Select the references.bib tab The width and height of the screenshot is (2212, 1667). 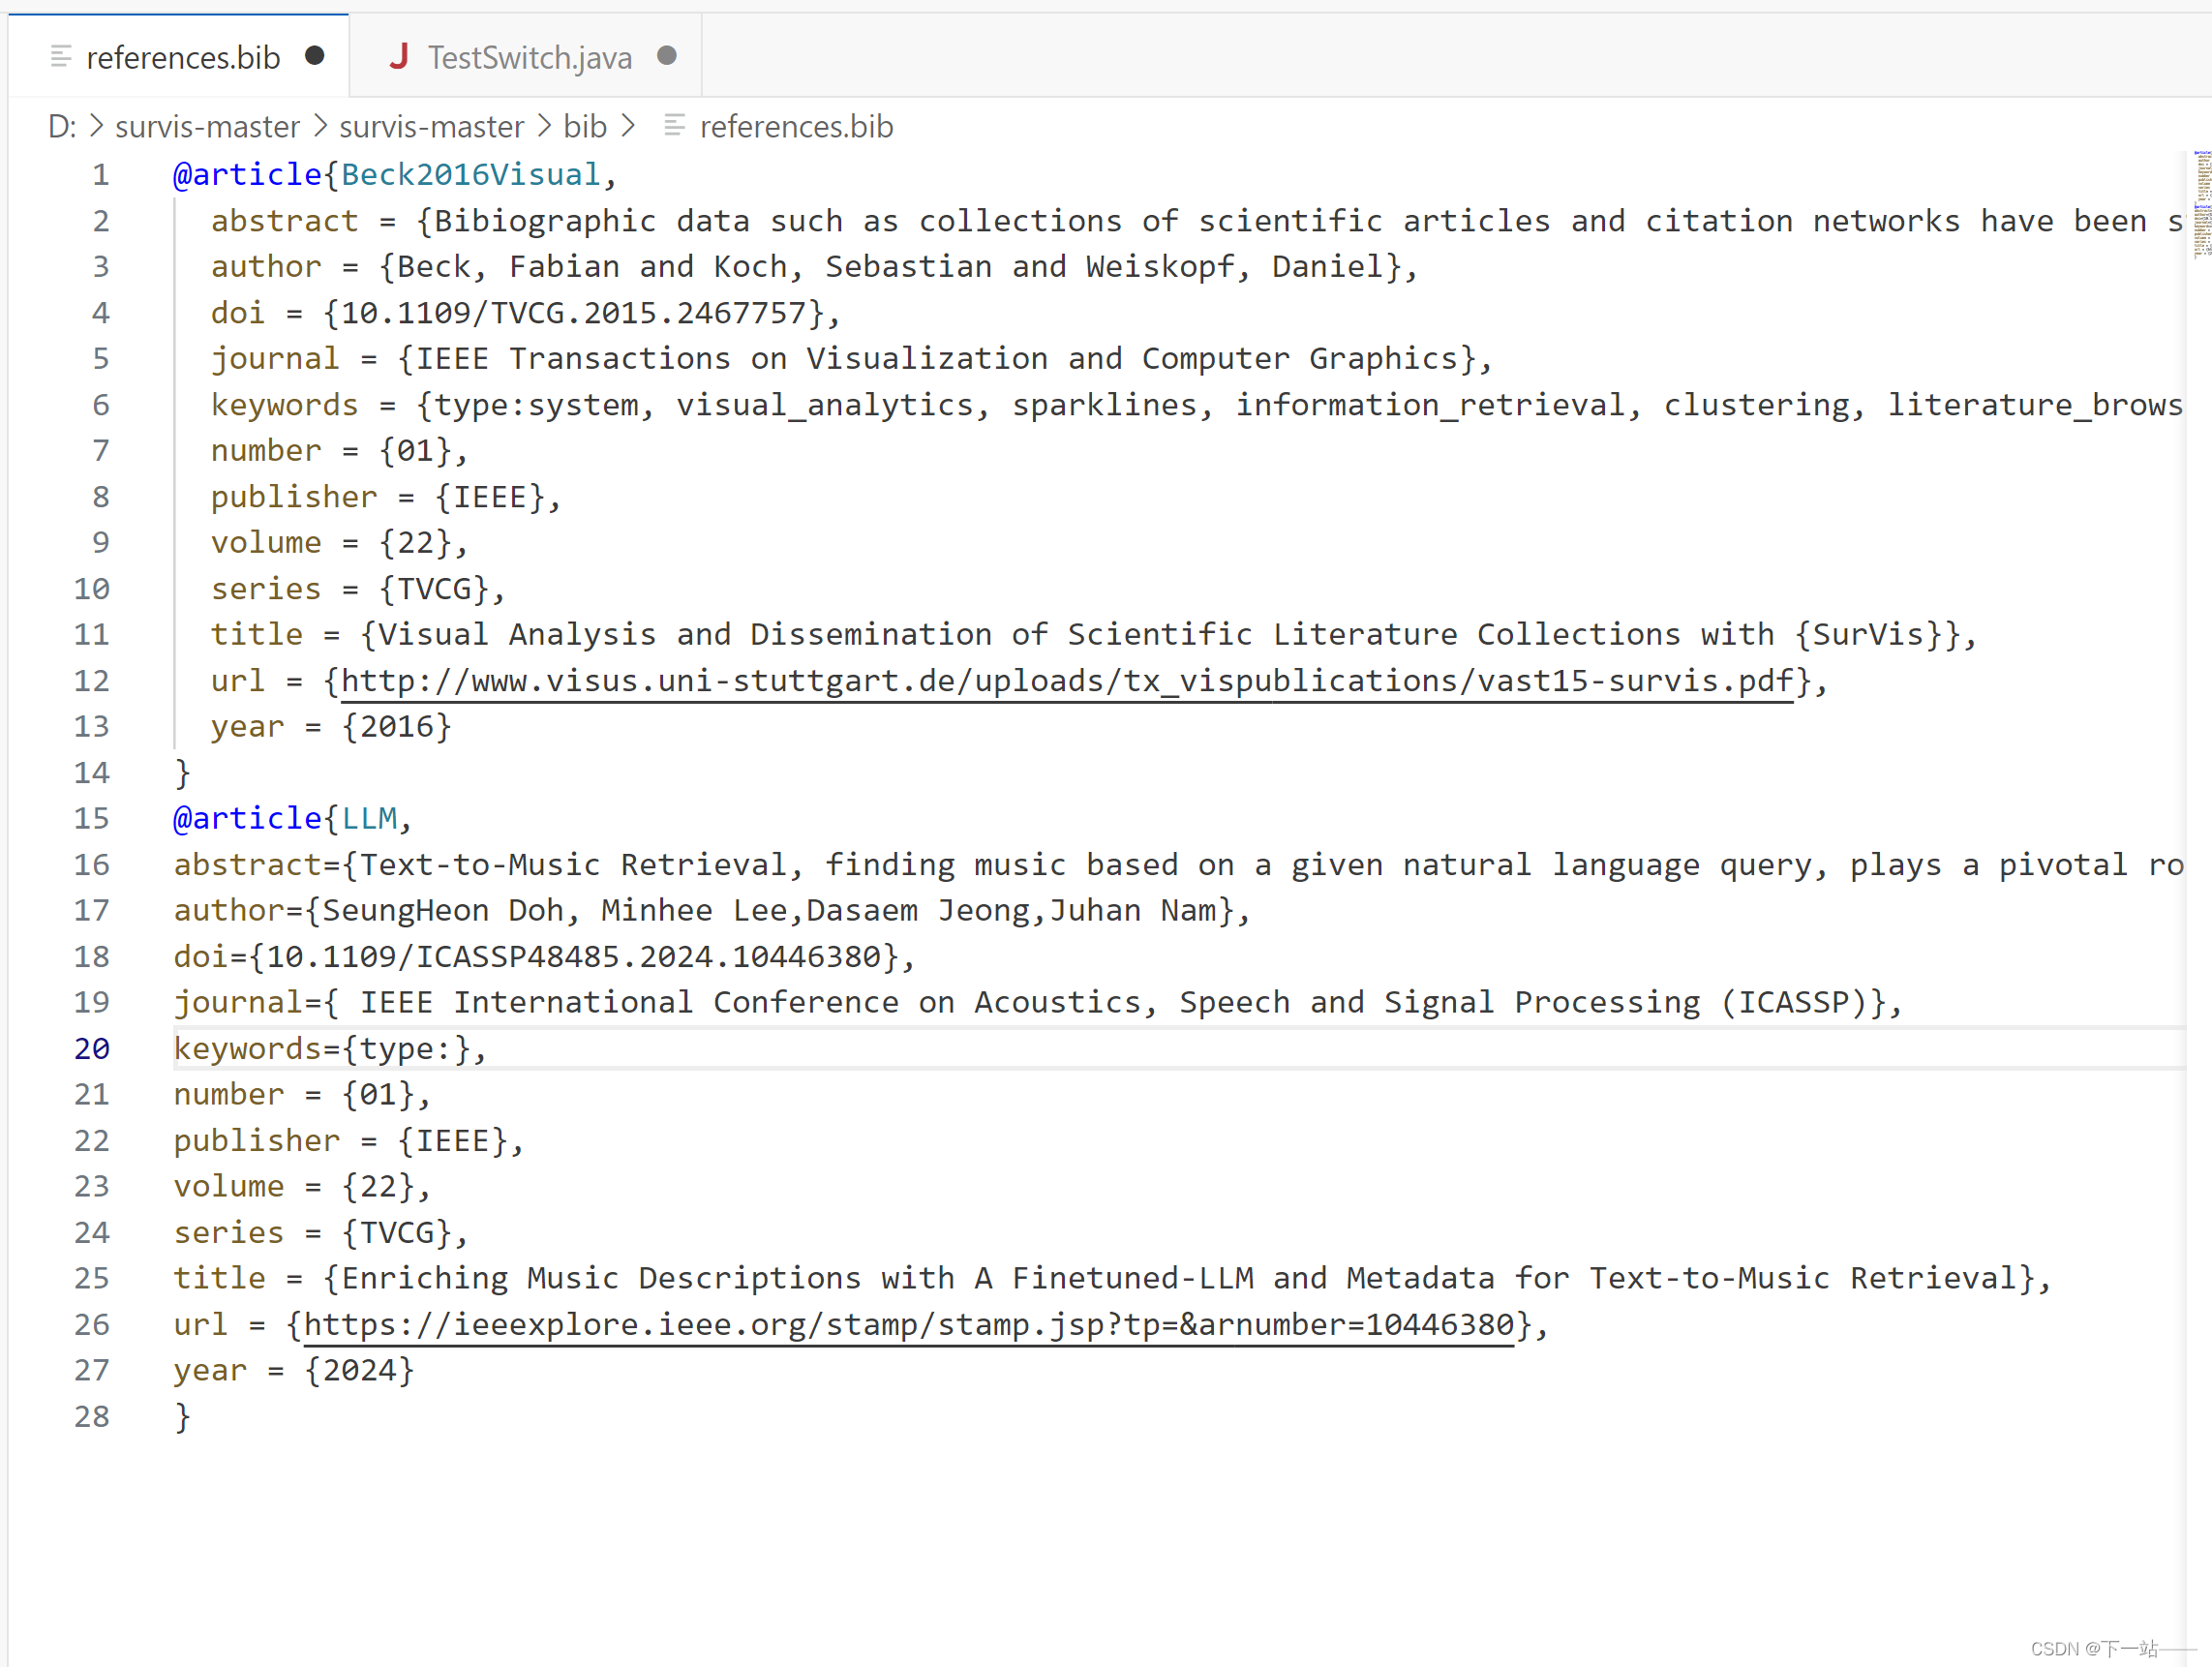(183, 58)
